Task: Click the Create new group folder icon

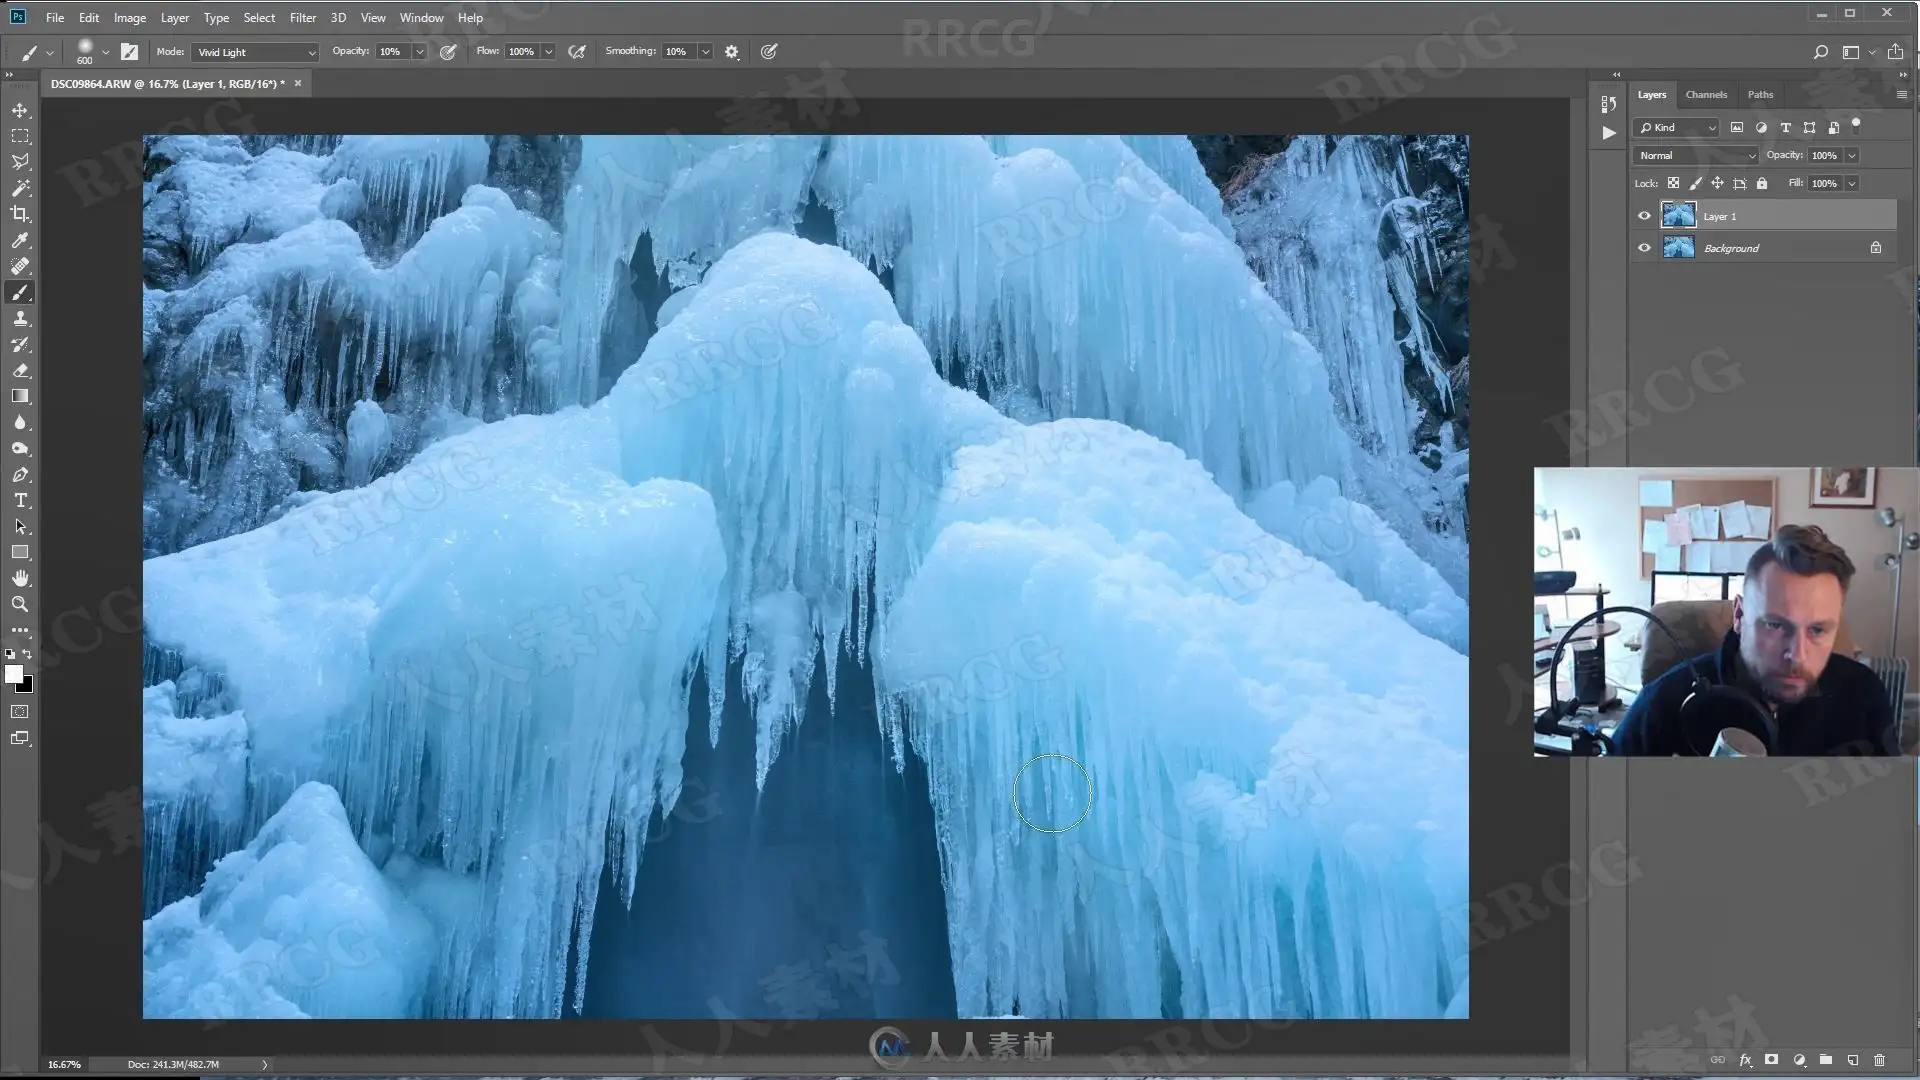Action: tap(1825, 1060)
